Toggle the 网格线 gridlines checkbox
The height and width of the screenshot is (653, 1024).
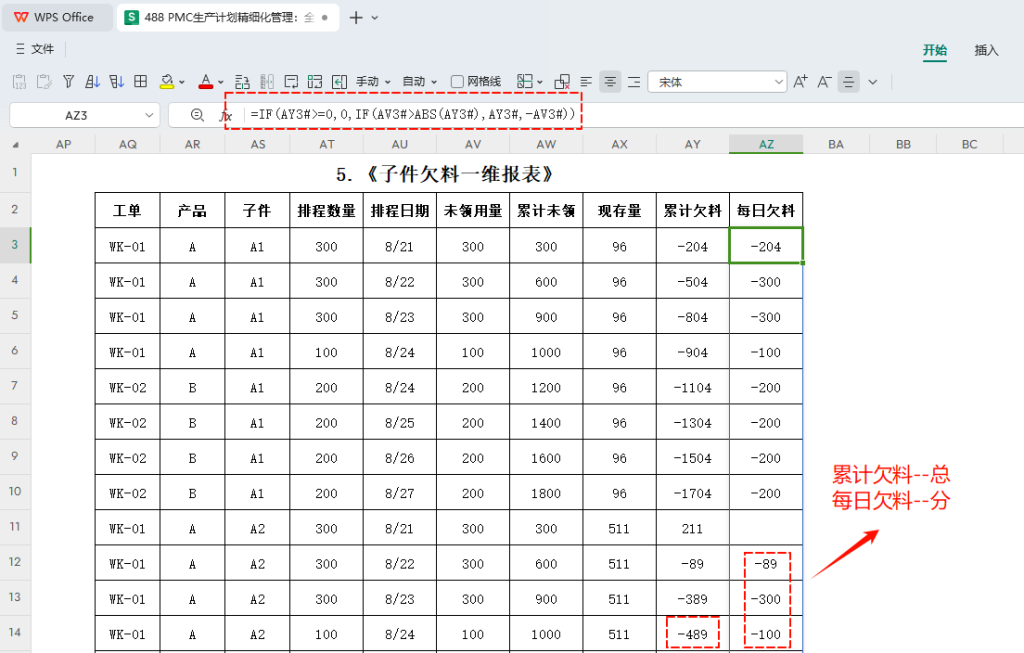click(x=457, y=82)
